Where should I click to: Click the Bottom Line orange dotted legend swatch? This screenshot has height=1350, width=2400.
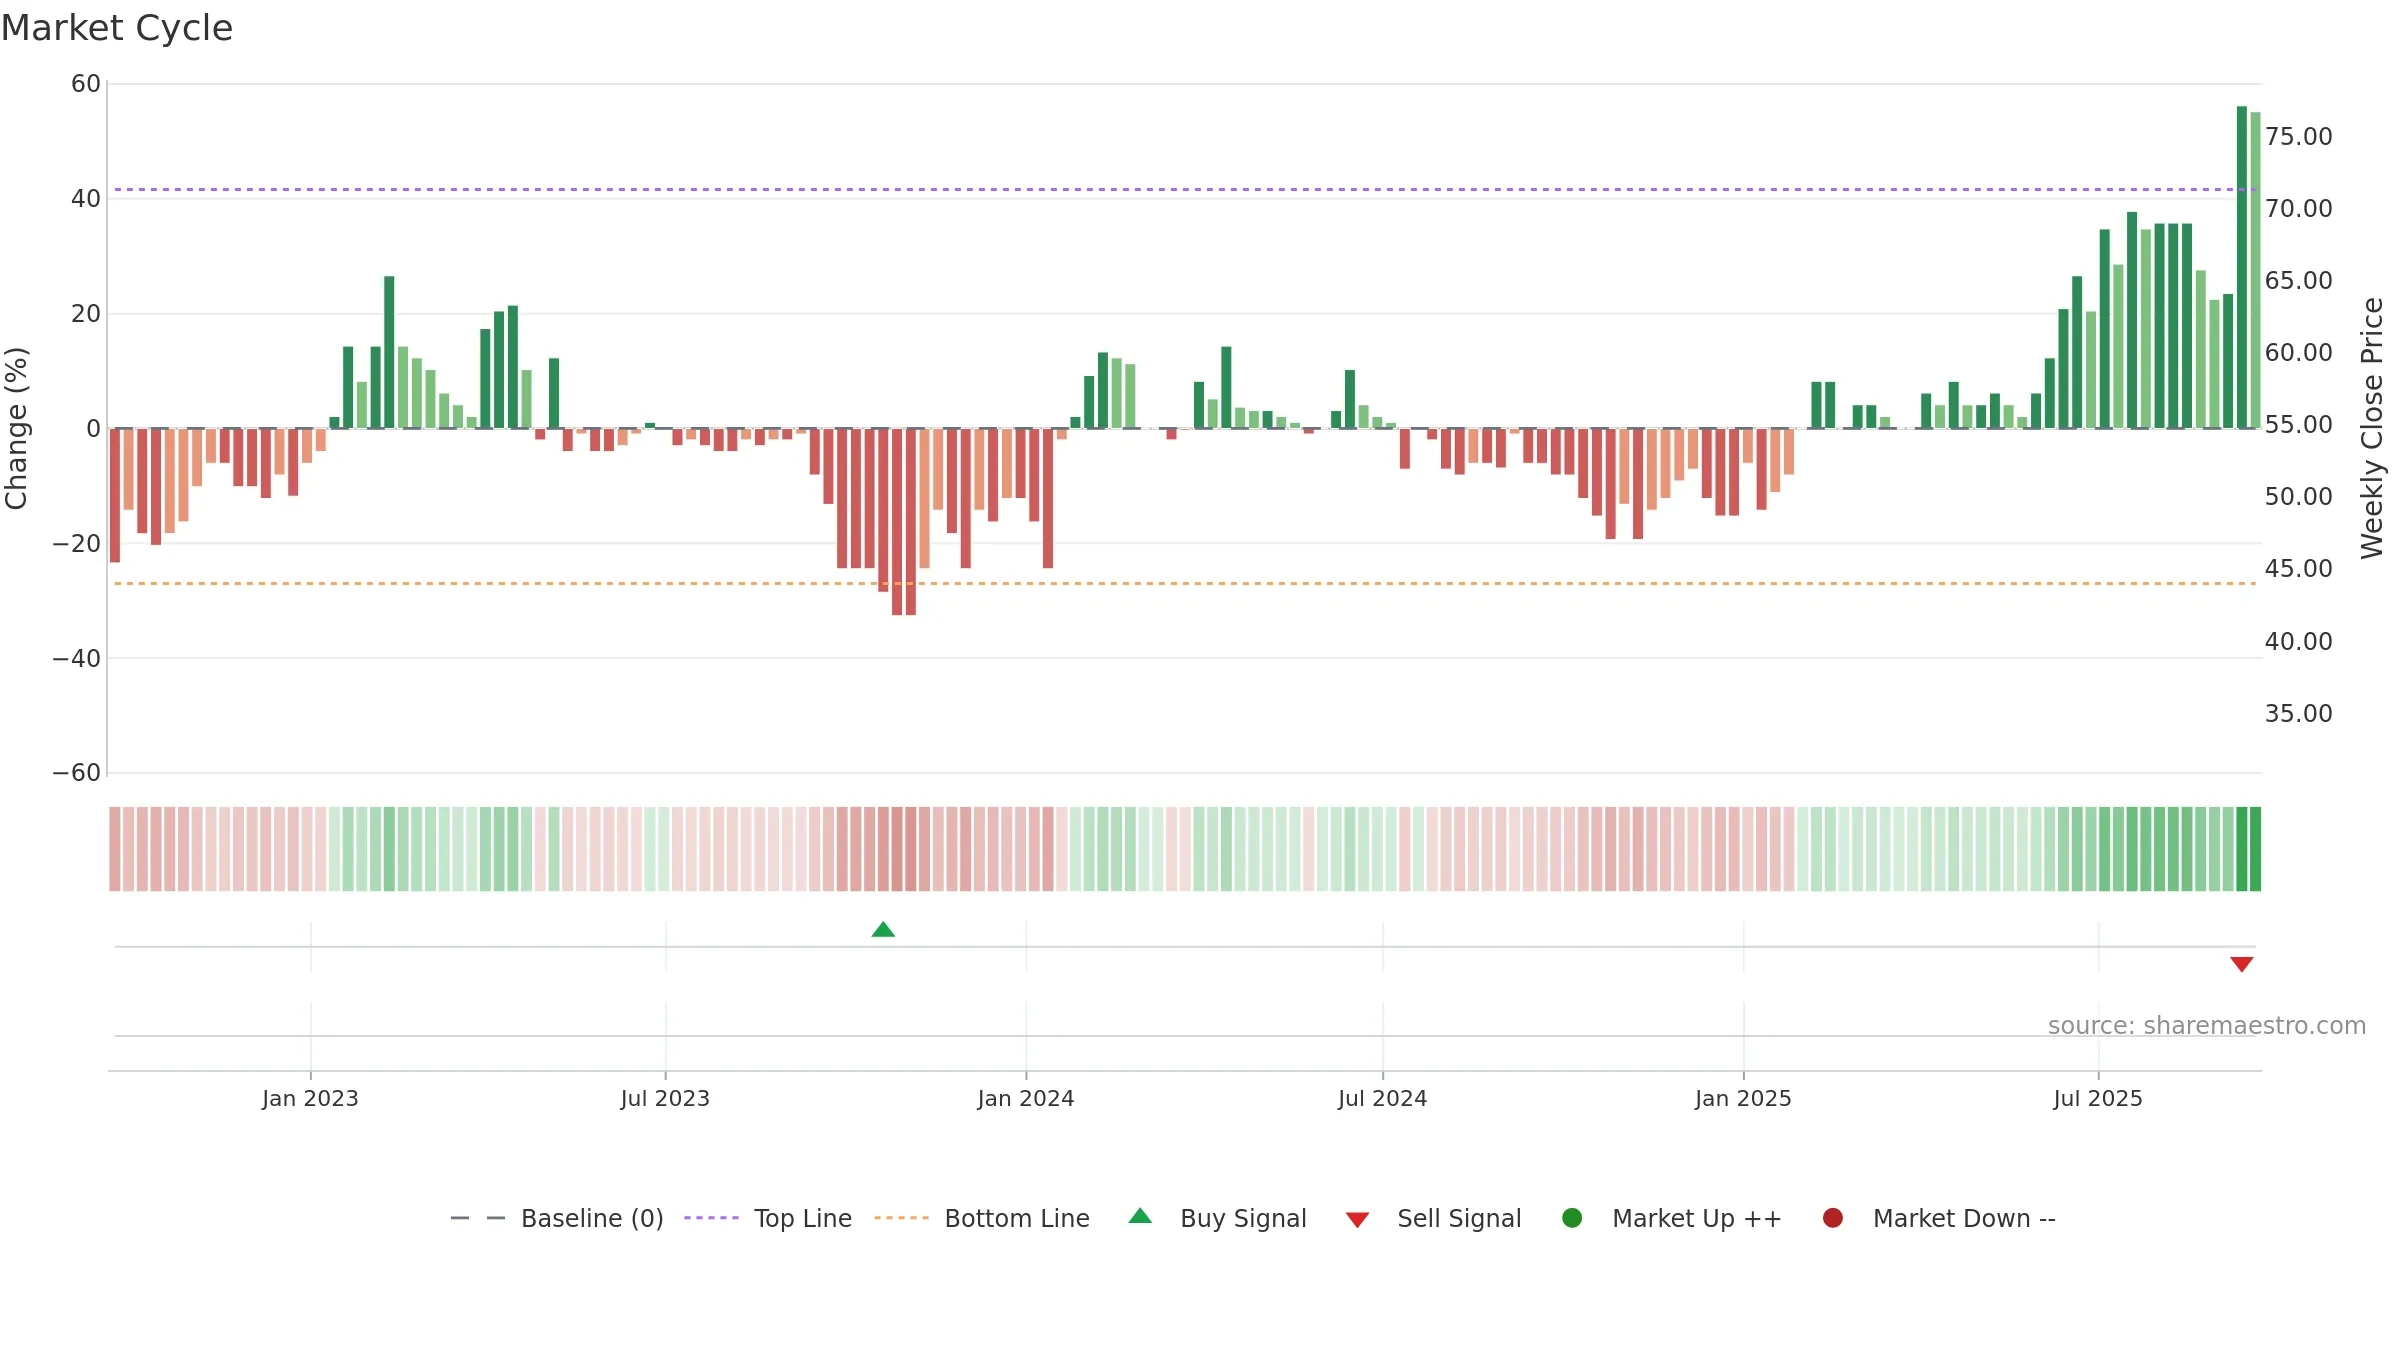[x=901, y=1218]
